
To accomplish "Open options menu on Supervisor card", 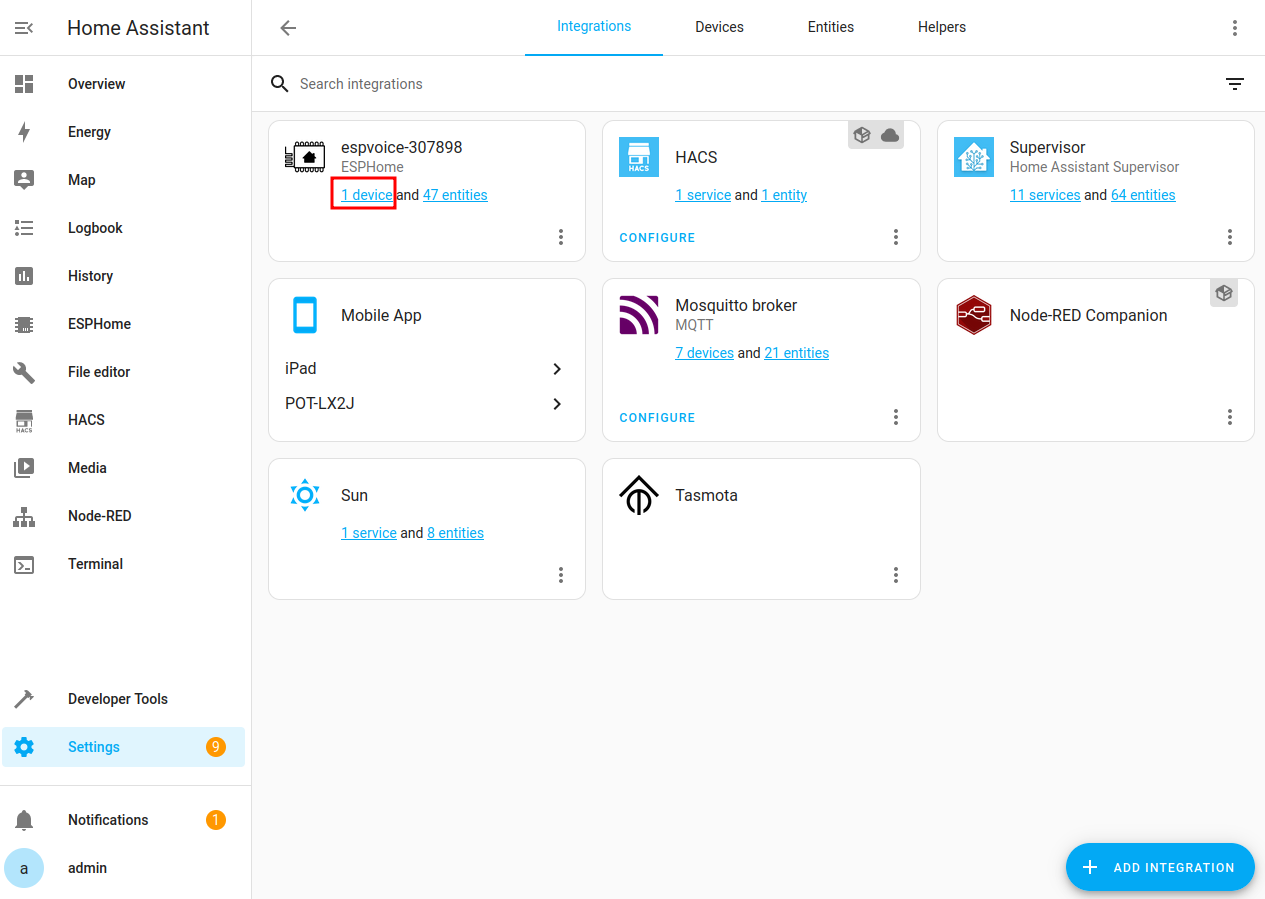I will 1230,237.
